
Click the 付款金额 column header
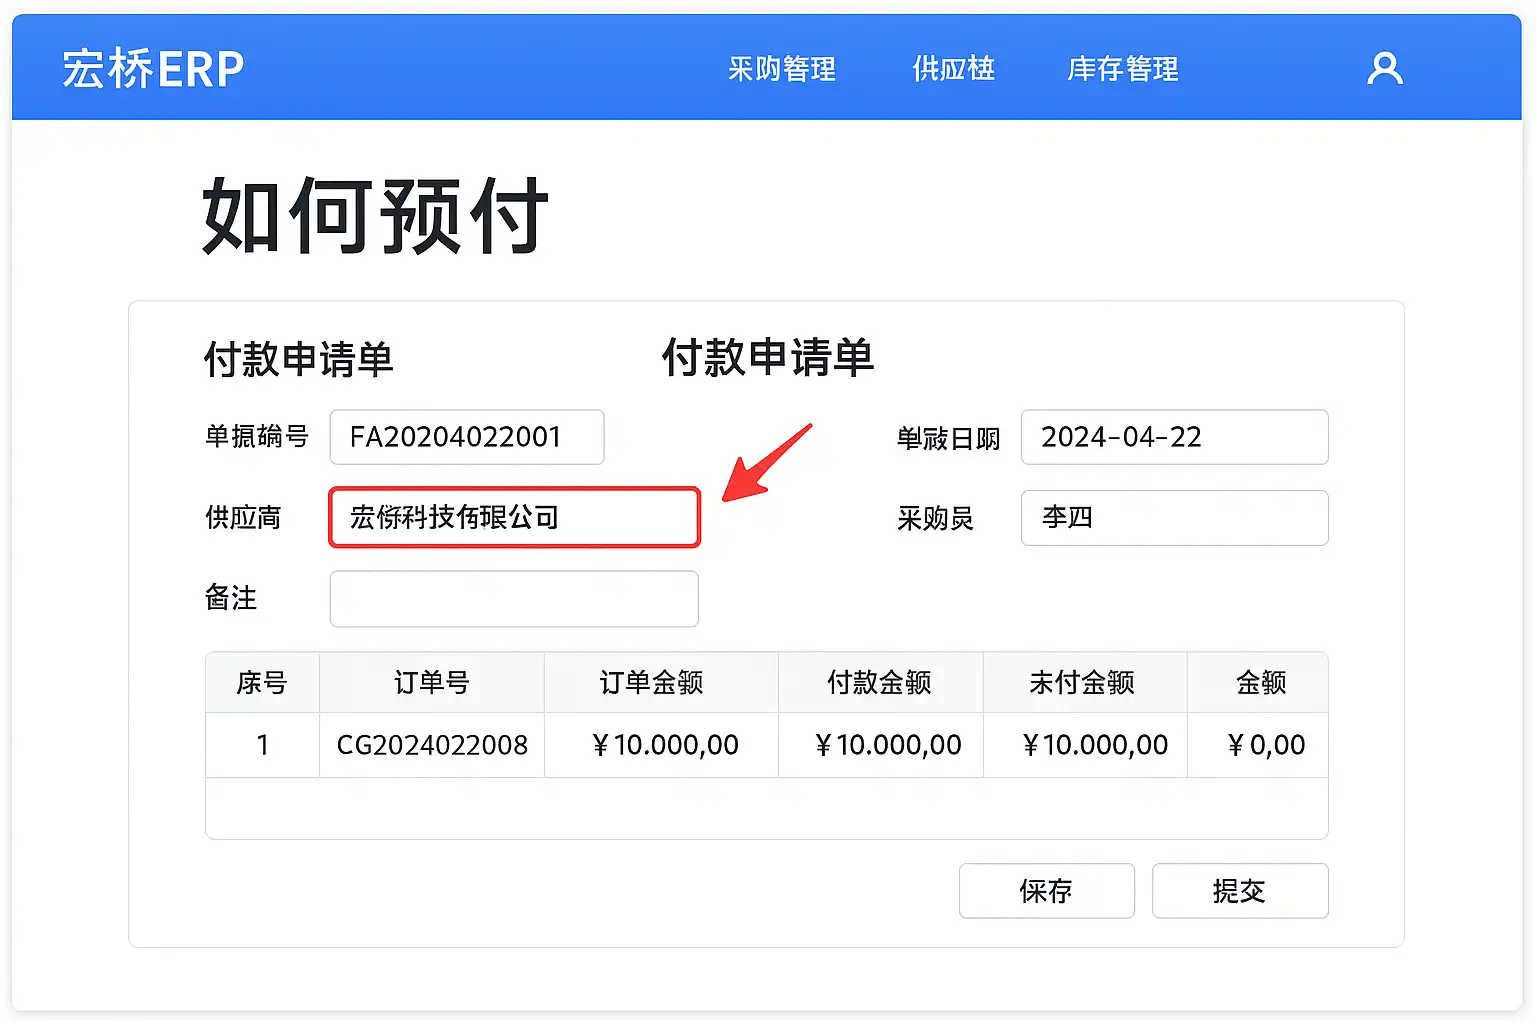(881, 683)
